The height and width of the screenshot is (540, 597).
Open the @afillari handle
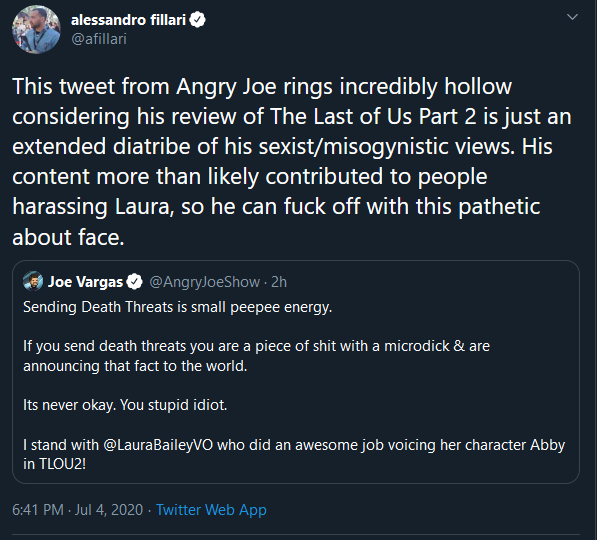[x=99, y=39]
